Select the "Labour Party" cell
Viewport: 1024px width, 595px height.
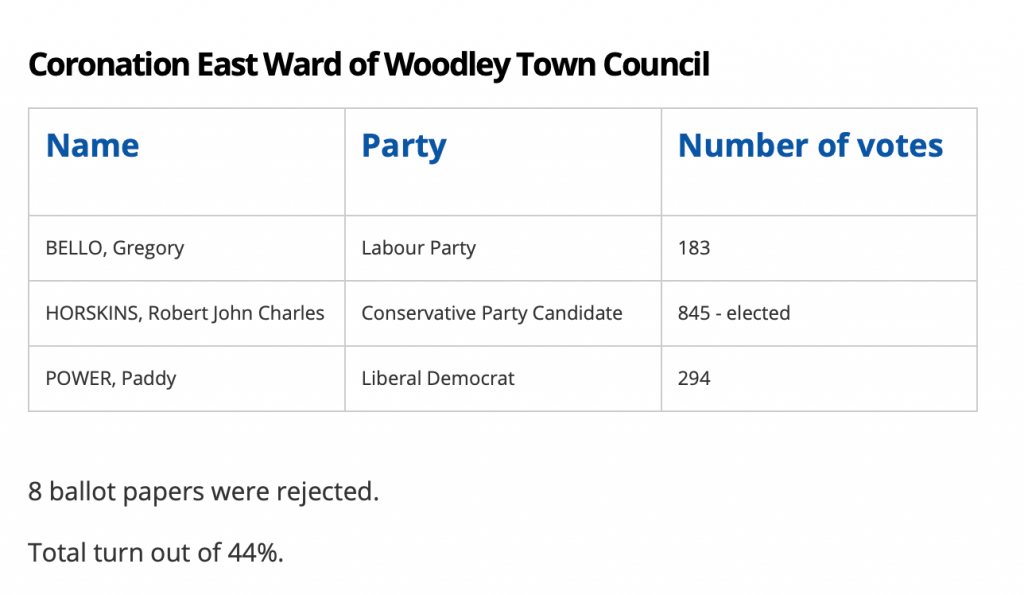418,248
